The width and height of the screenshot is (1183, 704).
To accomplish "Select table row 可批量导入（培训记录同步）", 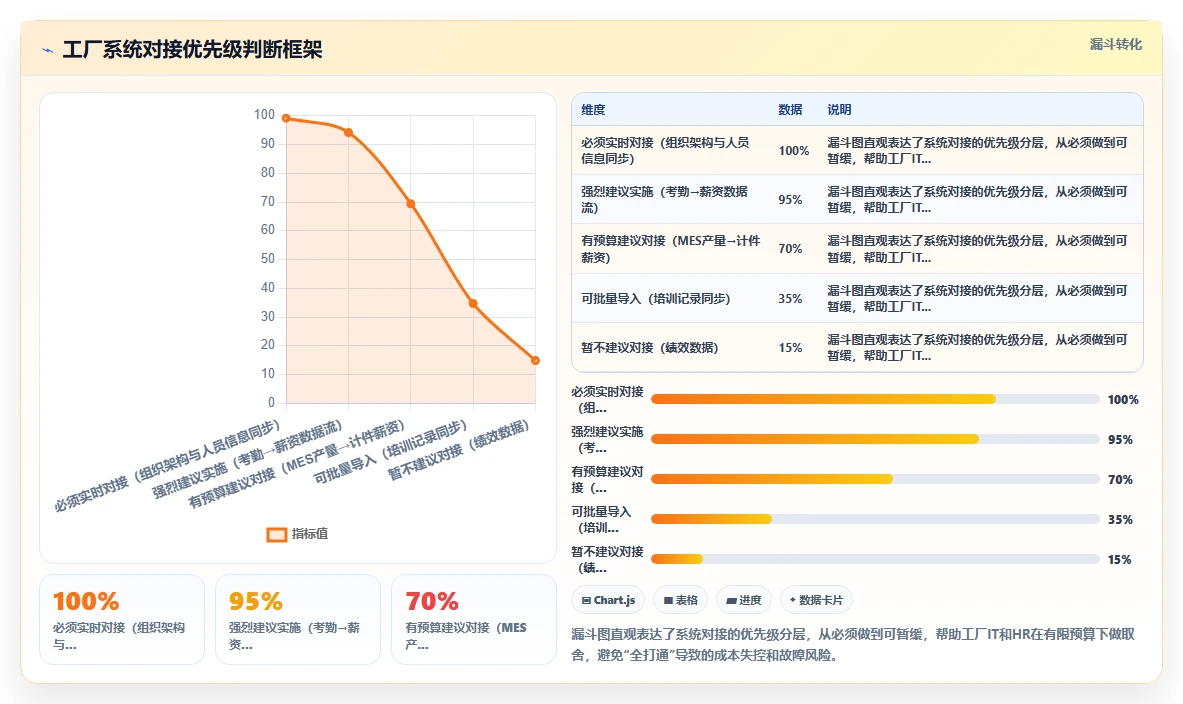I will pyautogui.click(x=857, y=298).
